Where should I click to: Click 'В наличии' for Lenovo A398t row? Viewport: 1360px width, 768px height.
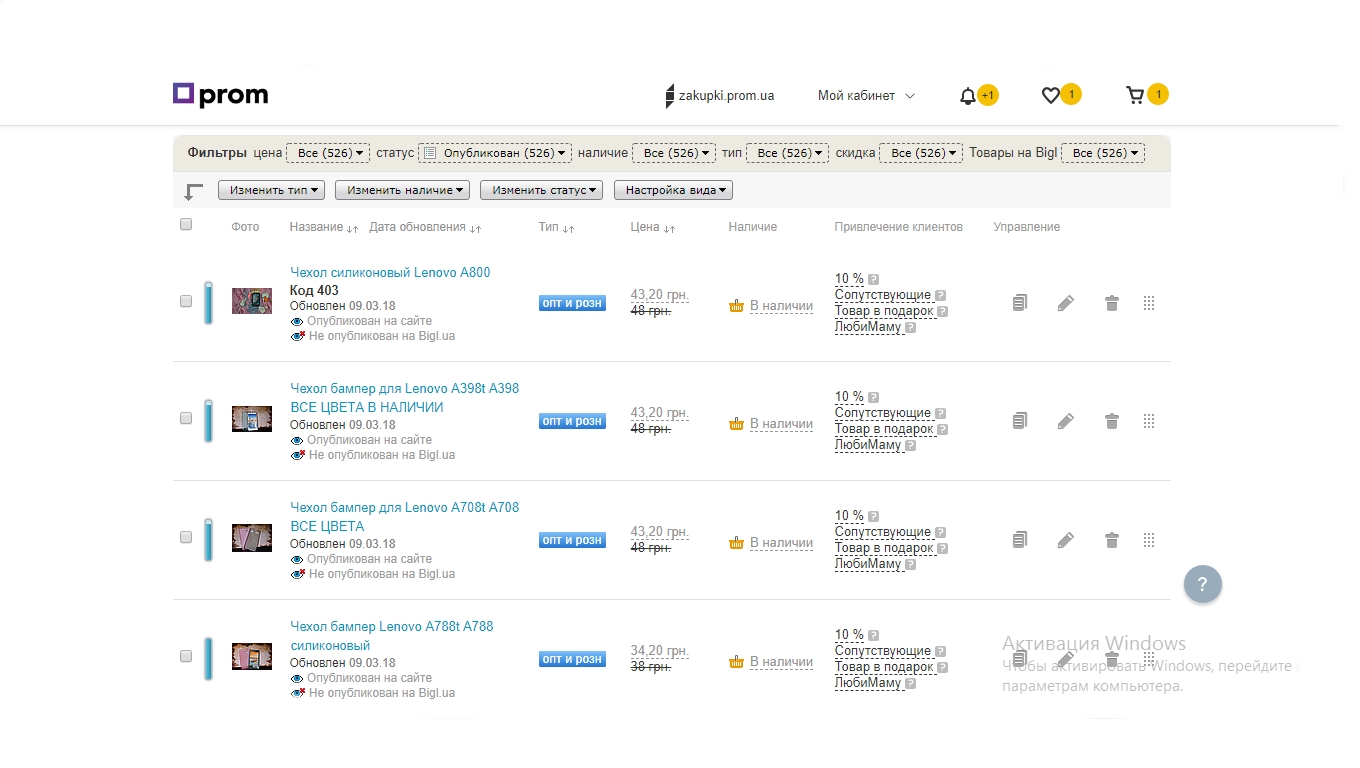point(781,424)
